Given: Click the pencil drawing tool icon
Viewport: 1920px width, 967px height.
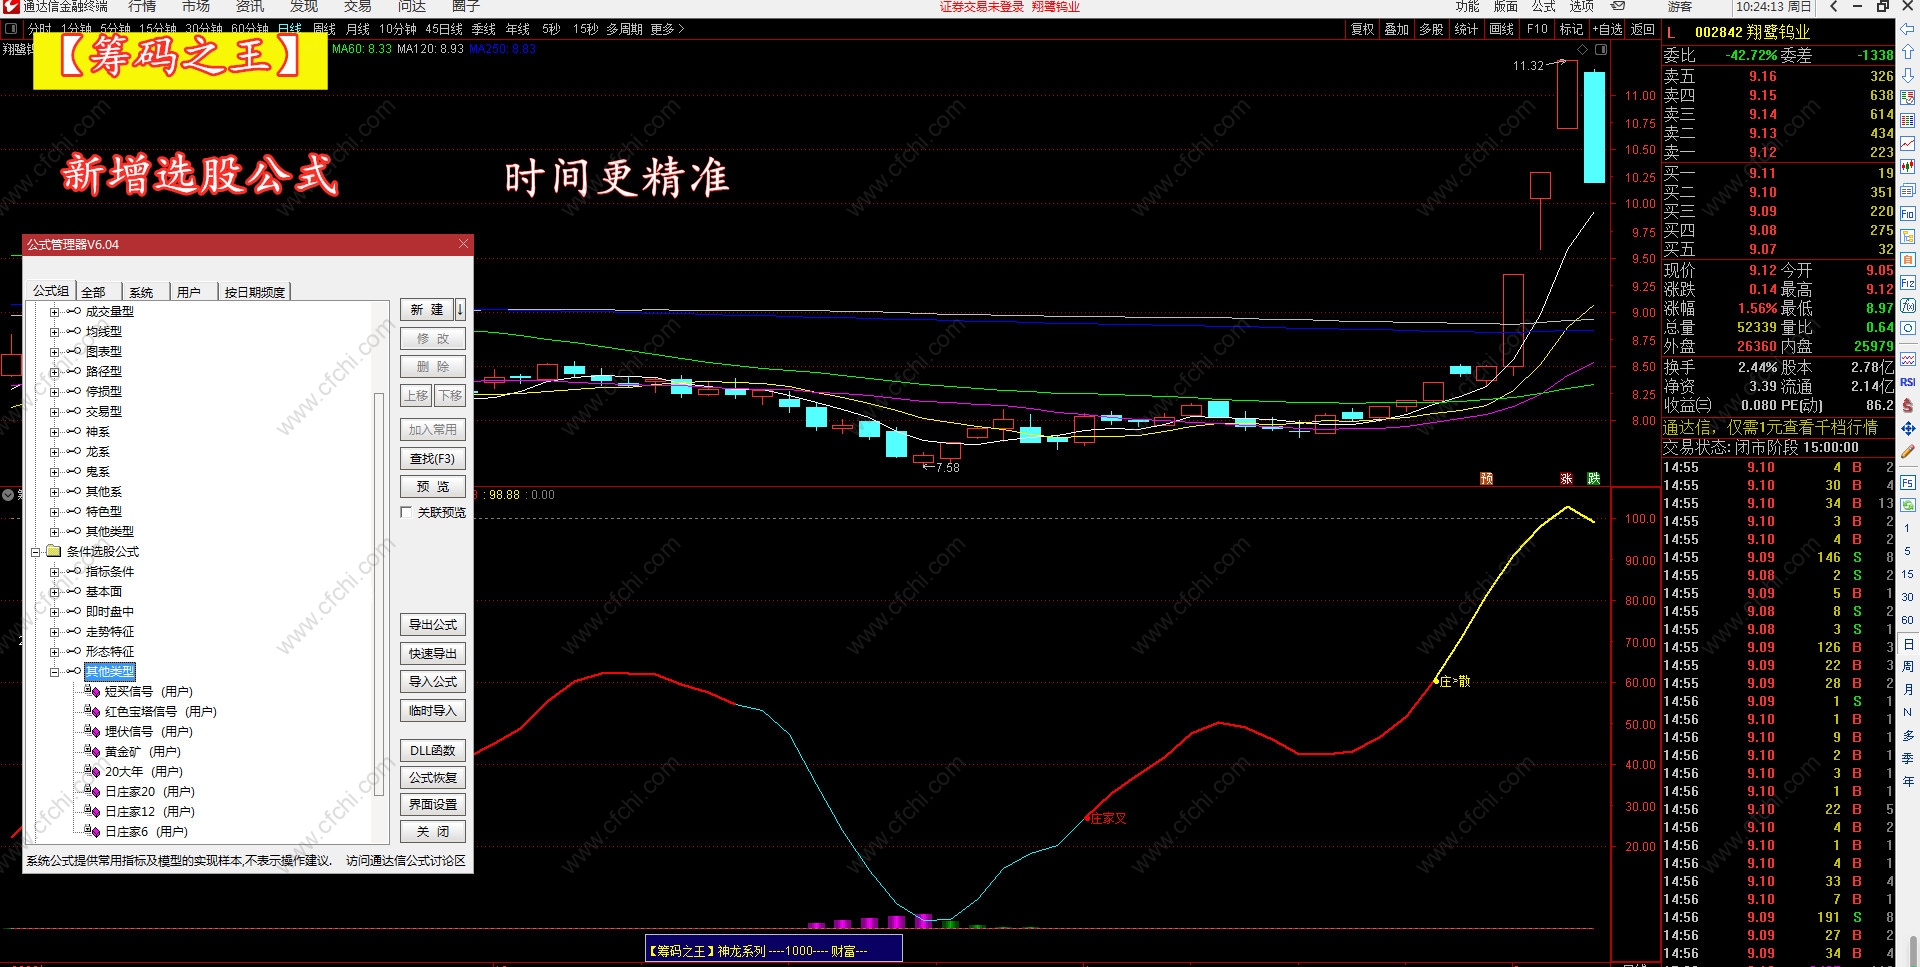Looking at the screenshot, I should [x=1908, y=451].
